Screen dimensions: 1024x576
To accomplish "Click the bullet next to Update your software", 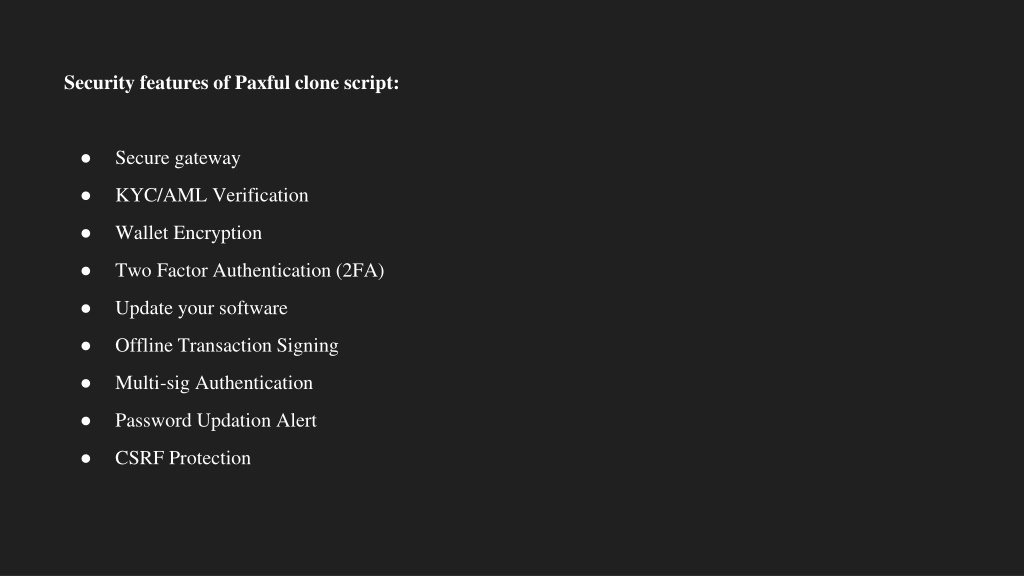I will coord(86,308).
